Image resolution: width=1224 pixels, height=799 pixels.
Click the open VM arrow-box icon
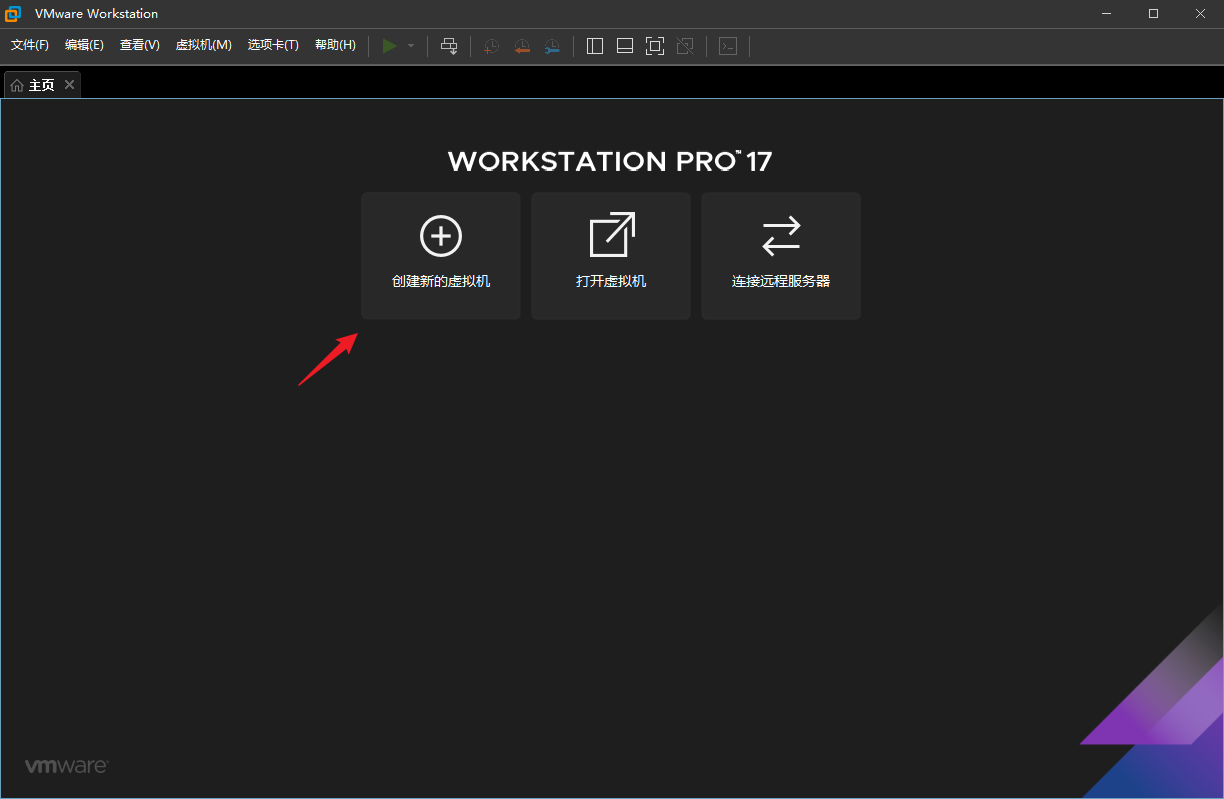click(x=612, y=235)
